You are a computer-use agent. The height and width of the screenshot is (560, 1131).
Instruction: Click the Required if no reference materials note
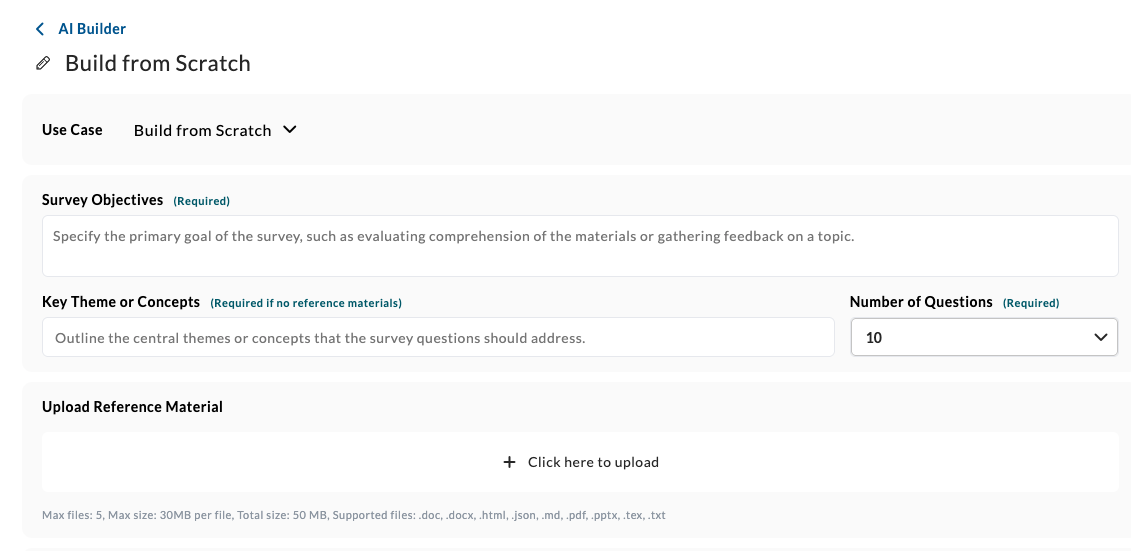(x=306, y=303)
